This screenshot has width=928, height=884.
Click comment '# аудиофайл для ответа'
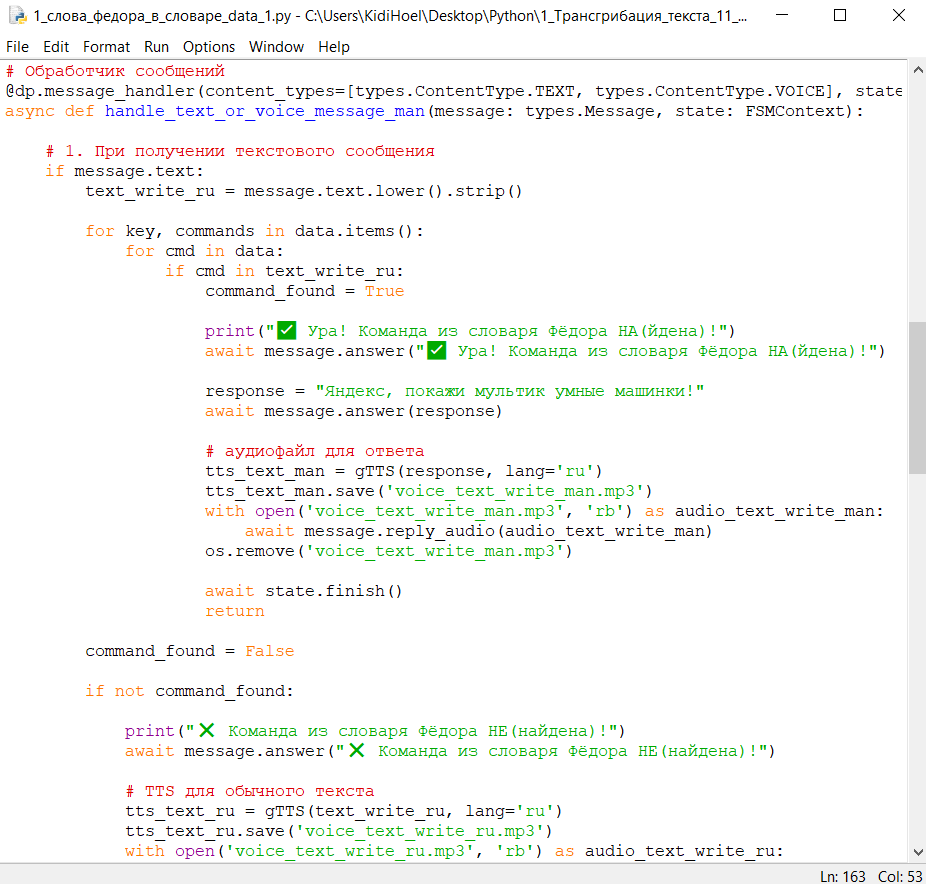(x=314, y=451)
